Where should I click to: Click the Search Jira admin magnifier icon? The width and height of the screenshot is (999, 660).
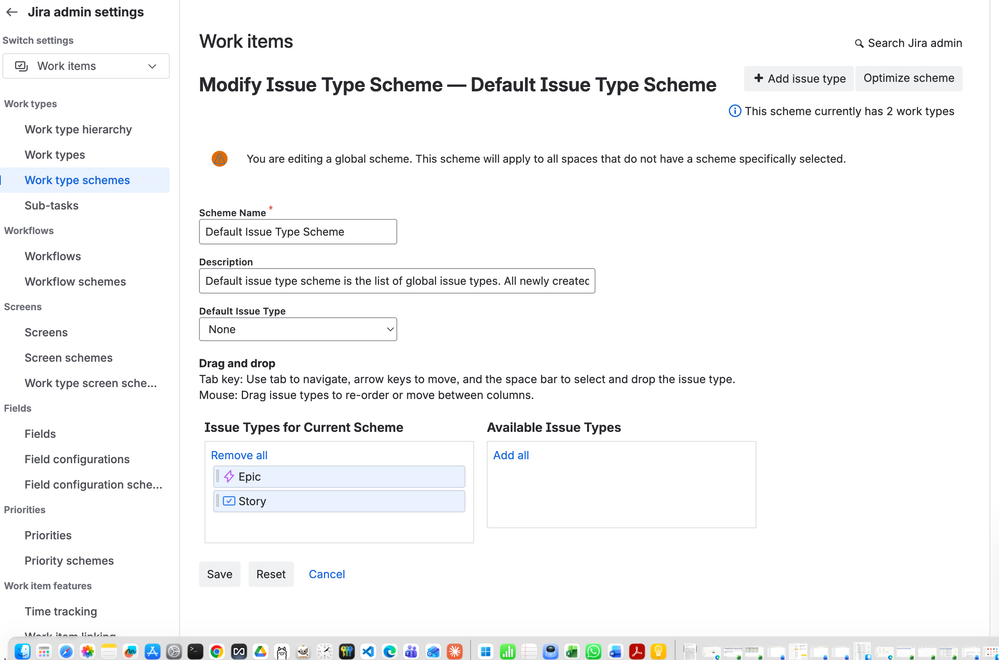coord(859,43)
